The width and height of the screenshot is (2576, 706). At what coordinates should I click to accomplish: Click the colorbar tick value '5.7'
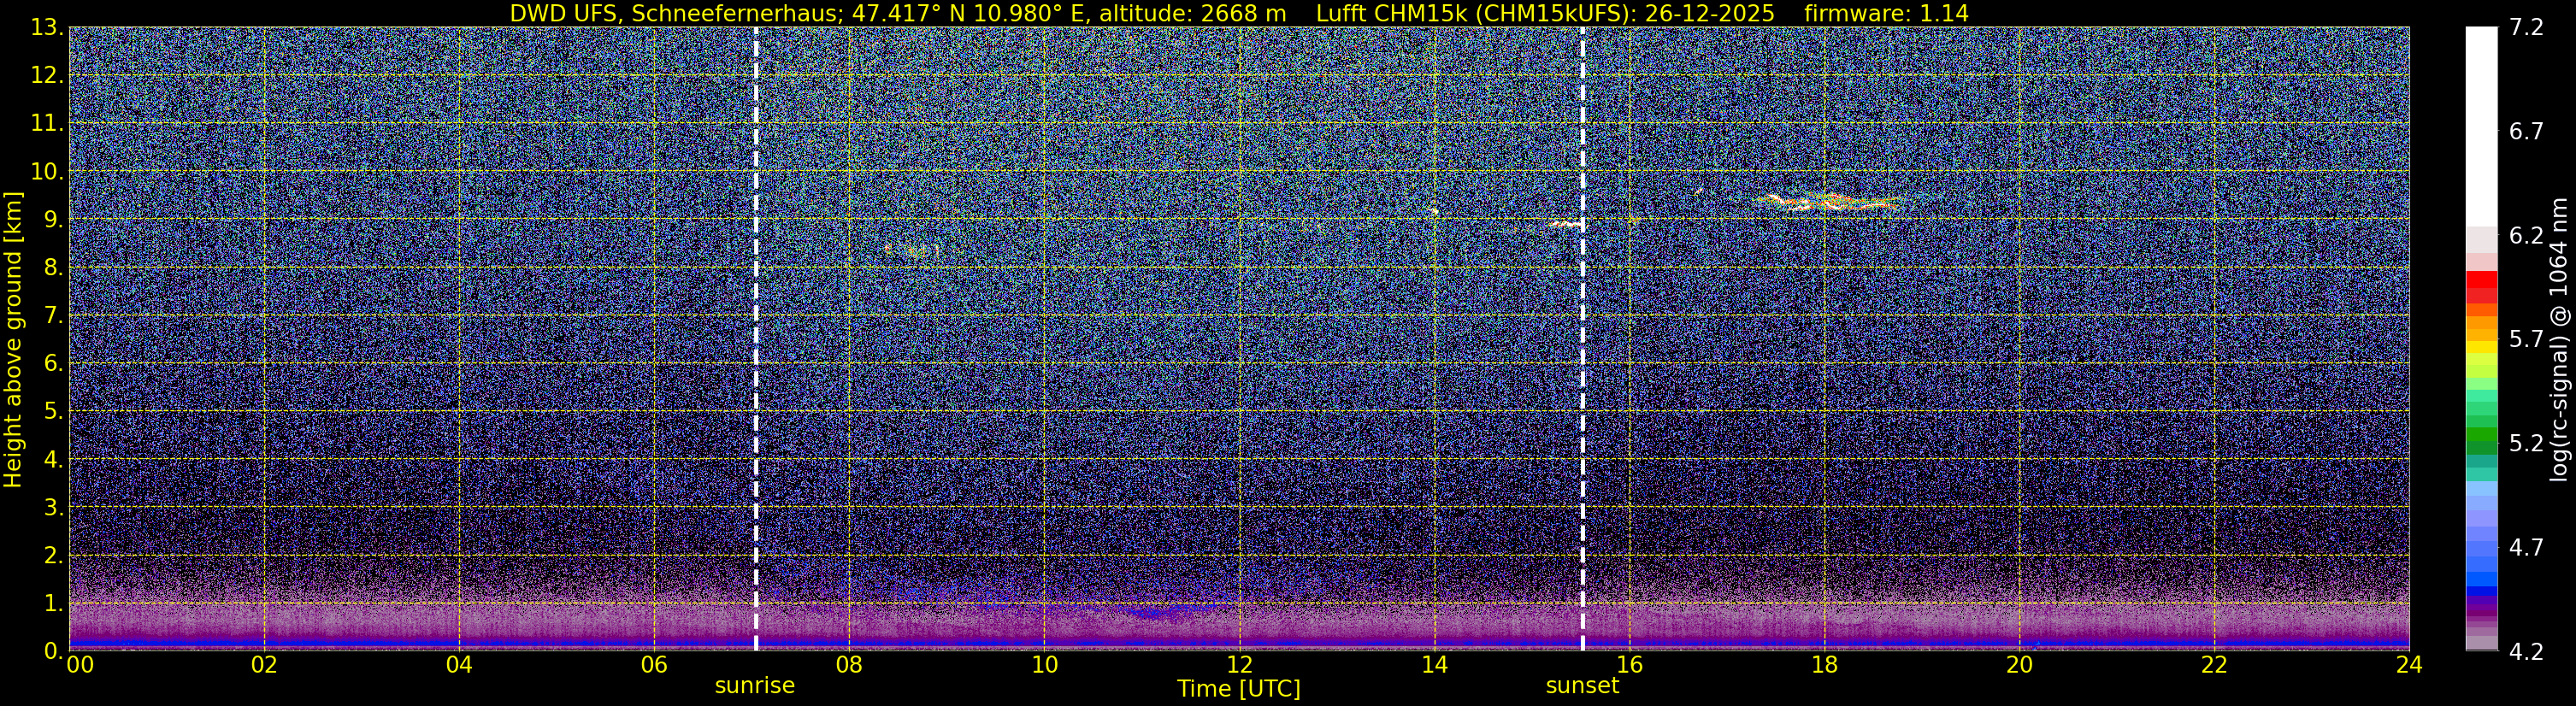click(x=2527, y=340)
